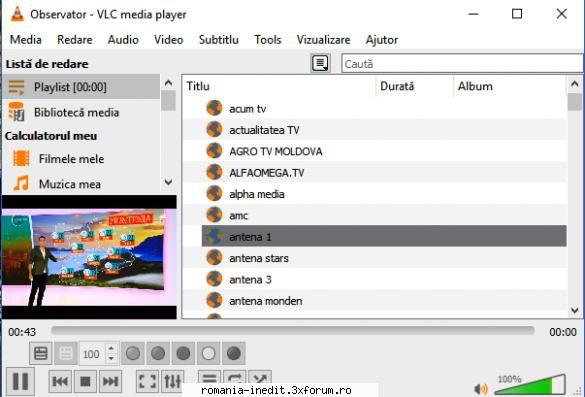Viewport: 585px width, 397px height.
Task: Select the AGRO TV MOLDOVA row
Action: (375, 151)
